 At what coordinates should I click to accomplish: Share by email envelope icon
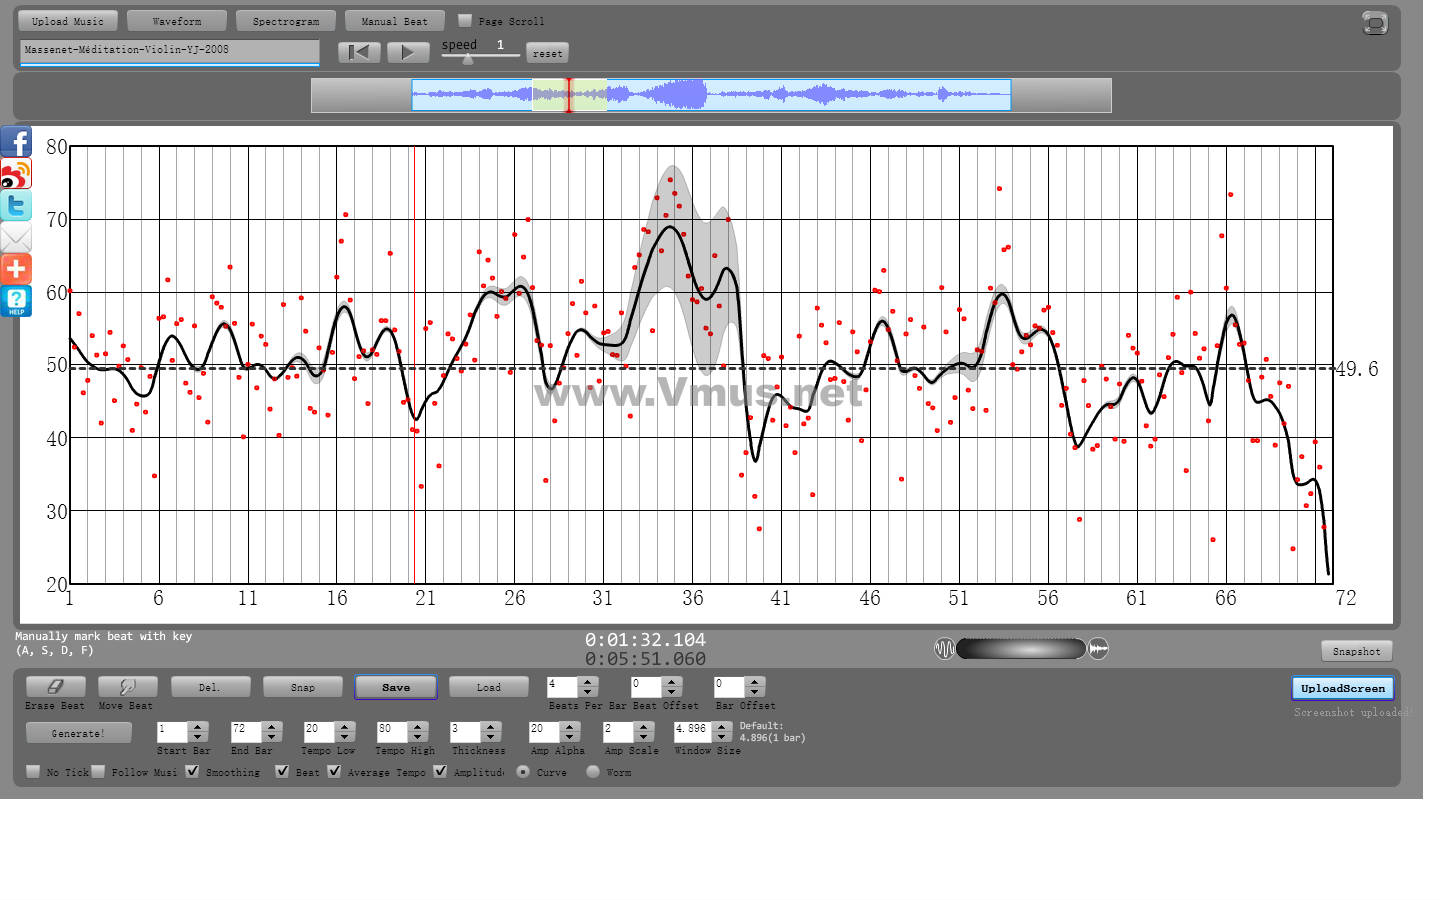tap(16, 238)
